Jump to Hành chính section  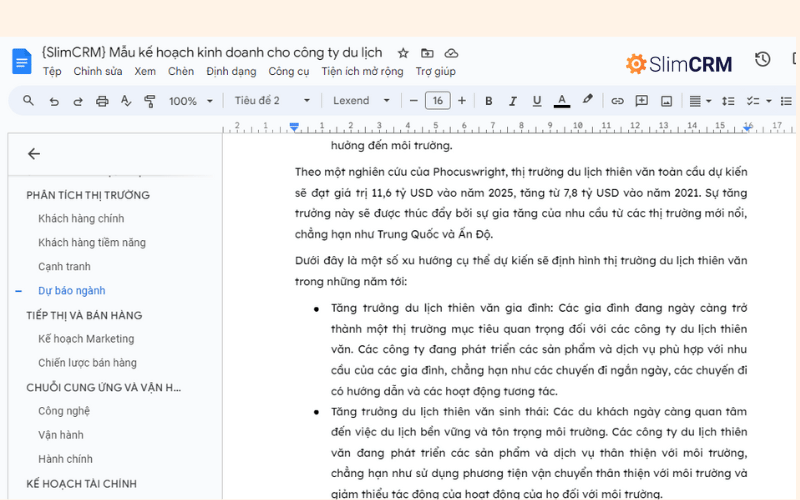point(65,459)
